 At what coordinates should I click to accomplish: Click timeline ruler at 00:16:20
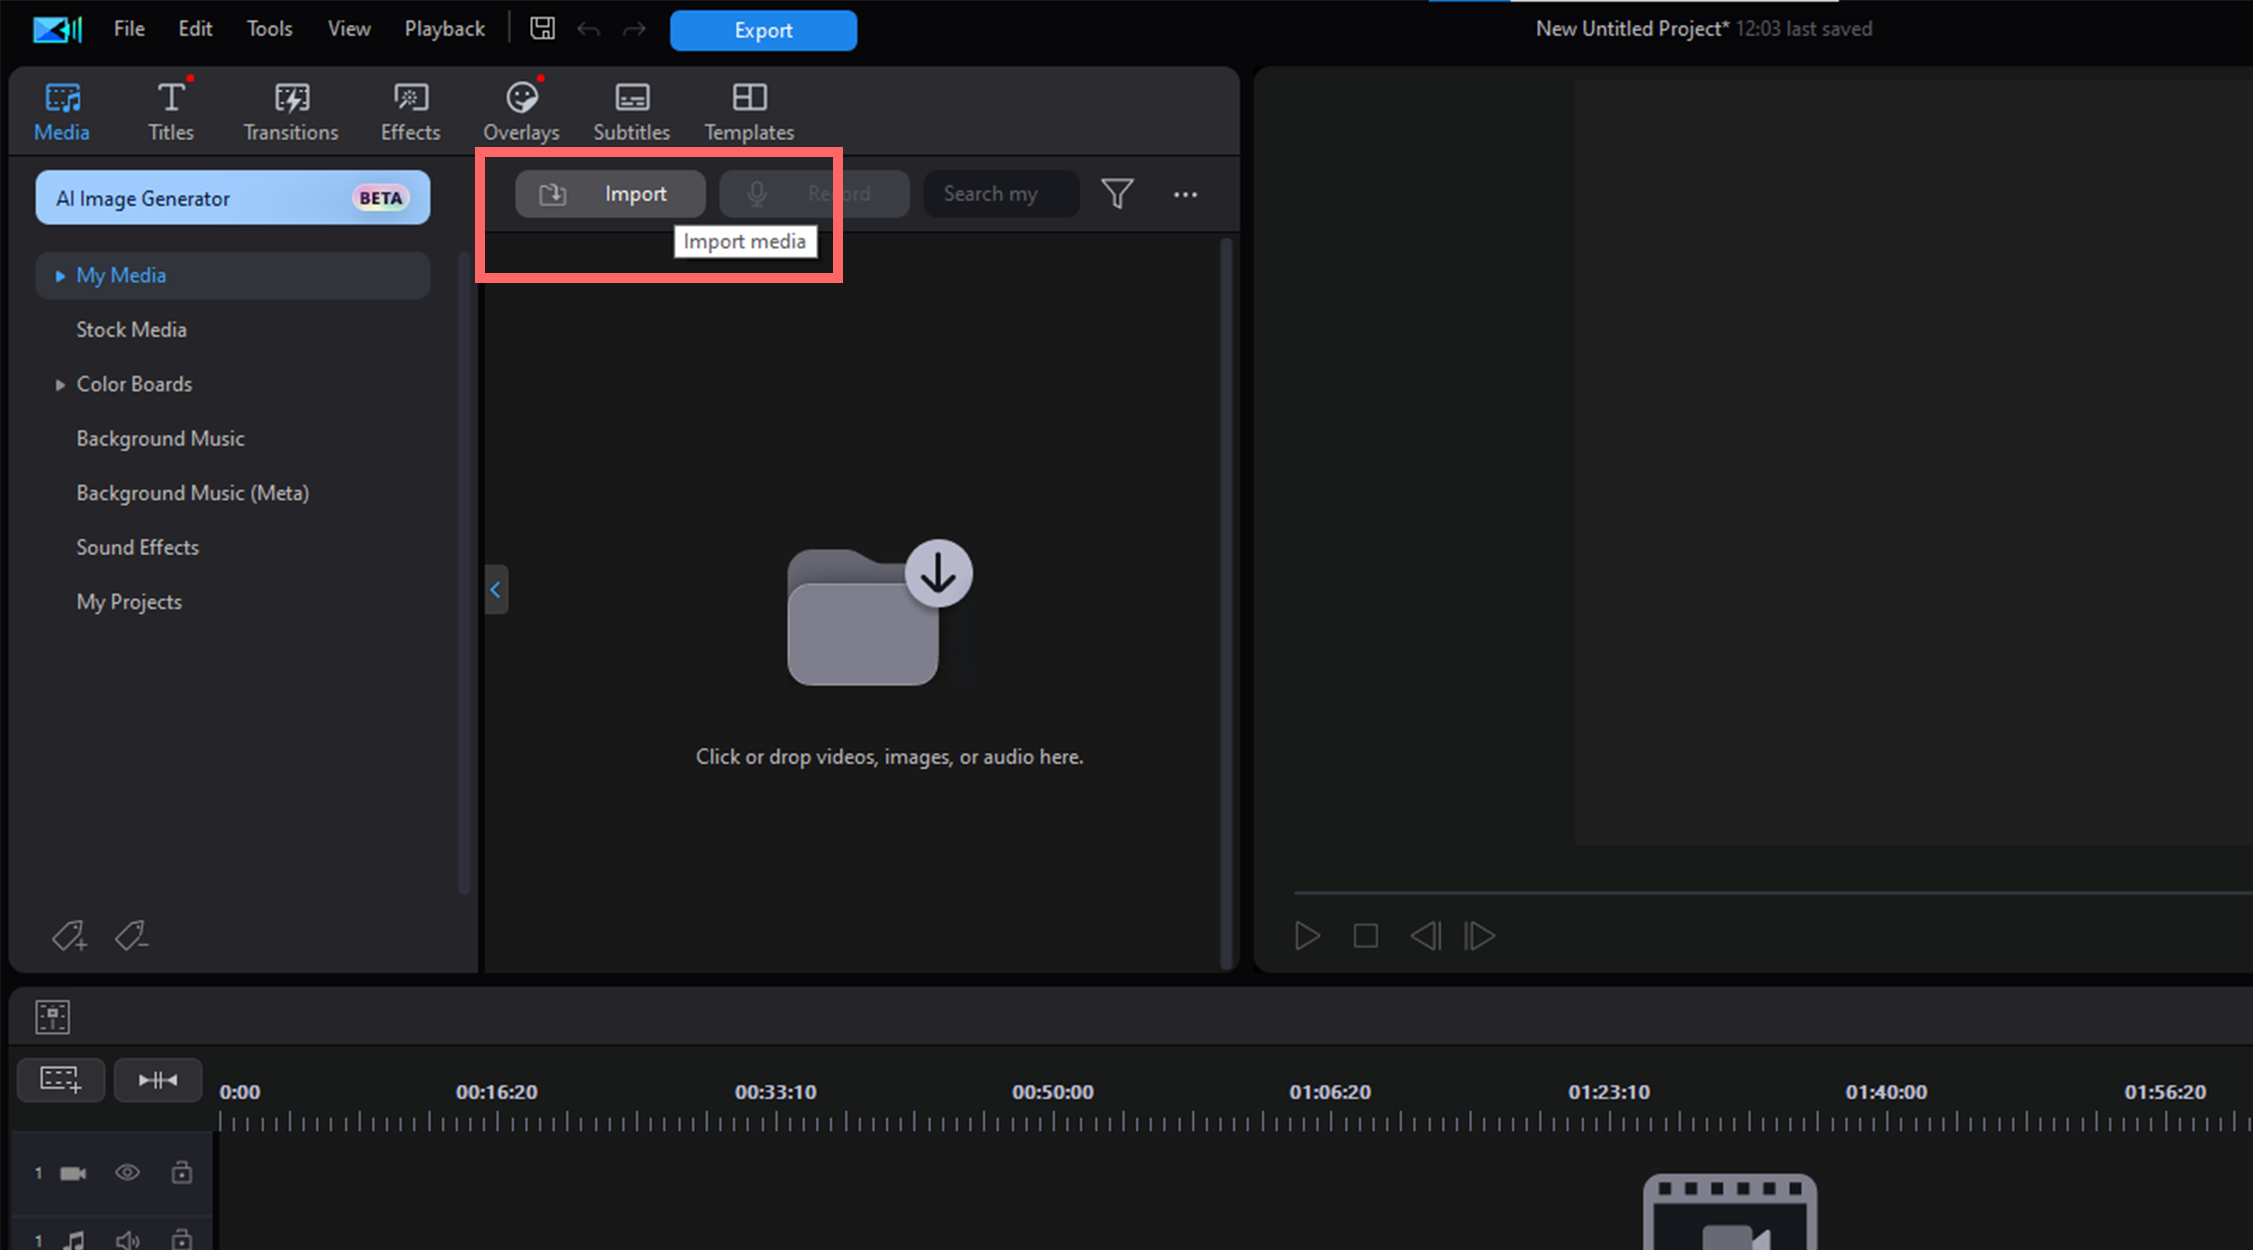click(x=497, y=1092)
